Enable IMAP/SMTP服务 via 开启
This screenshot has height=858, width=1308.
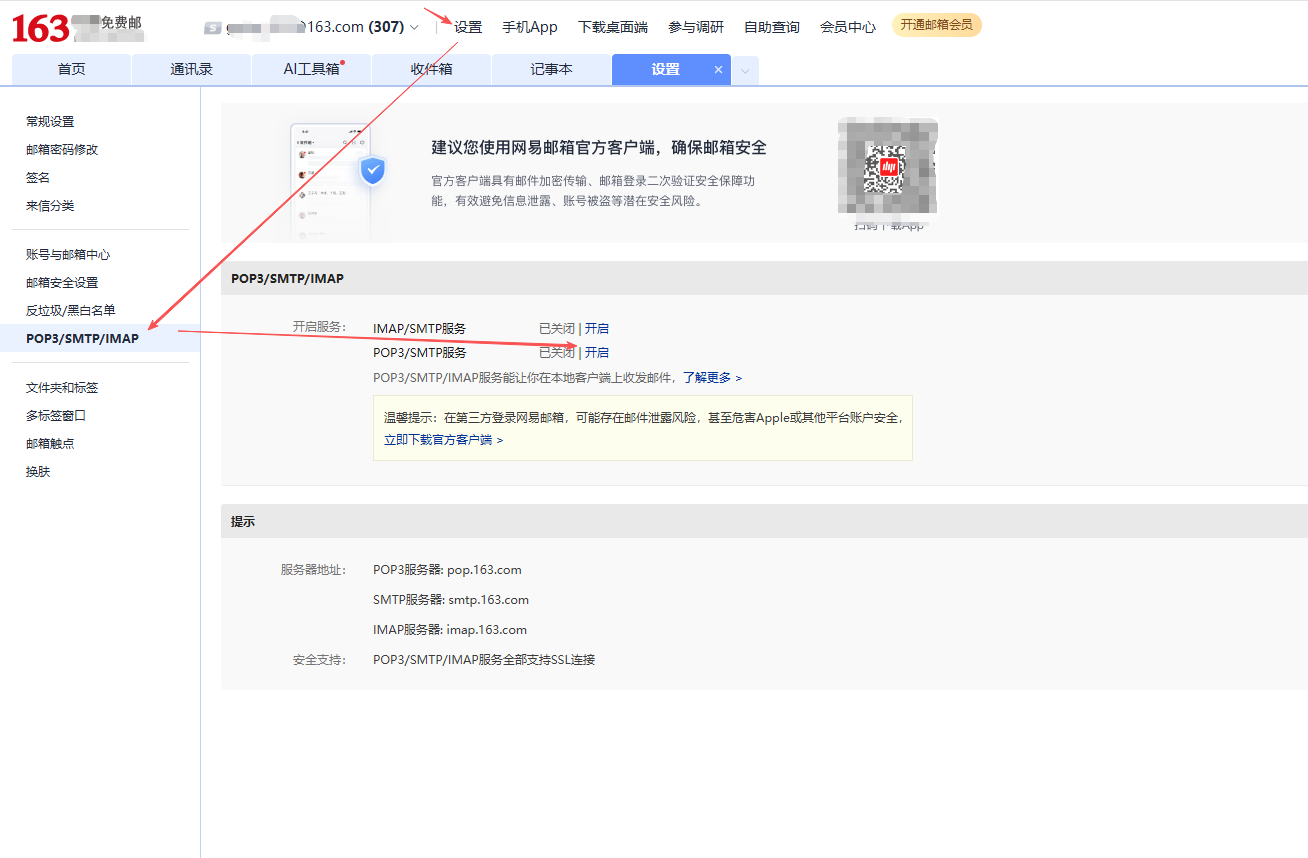point(597,329)
